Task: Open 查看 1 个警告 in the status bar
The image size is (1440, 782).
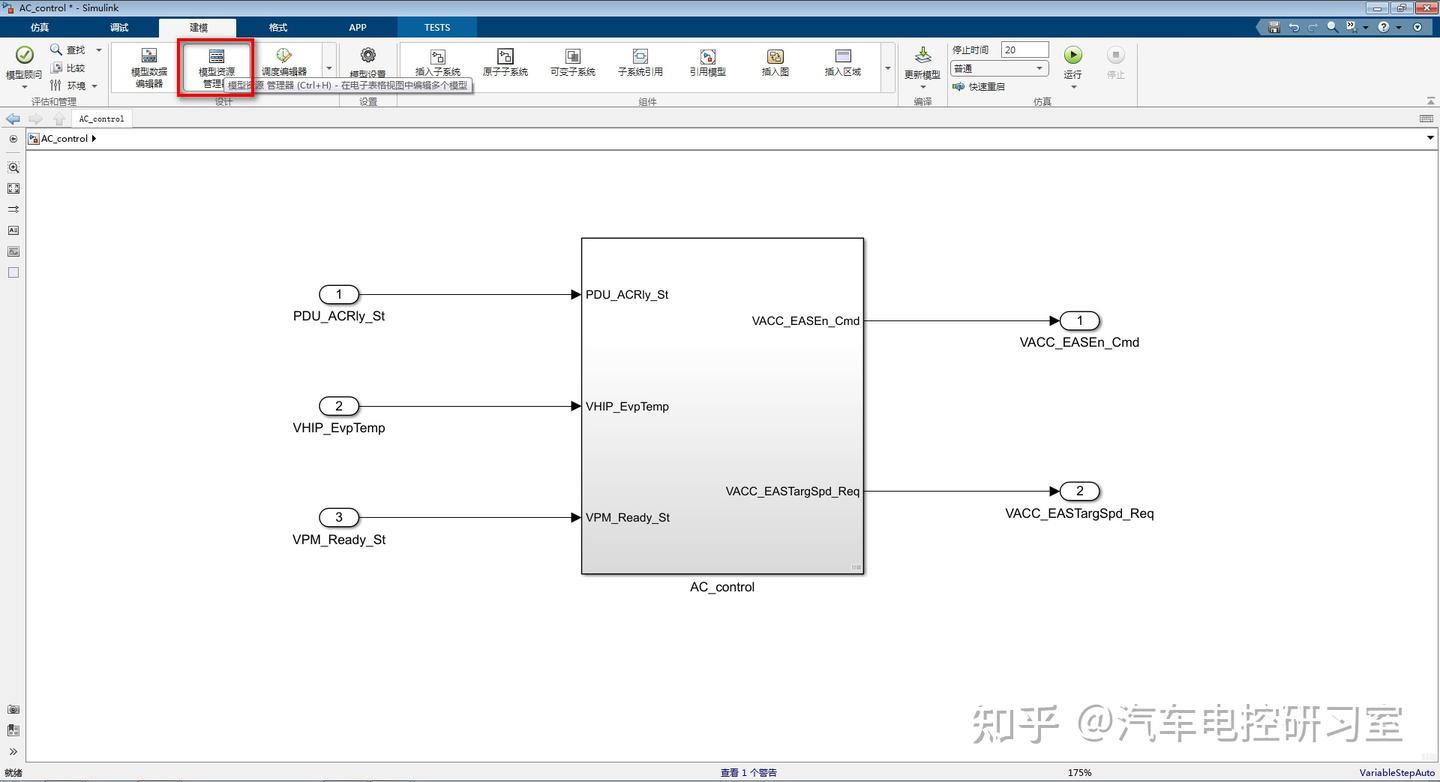Action: click(x=748, y=772)
